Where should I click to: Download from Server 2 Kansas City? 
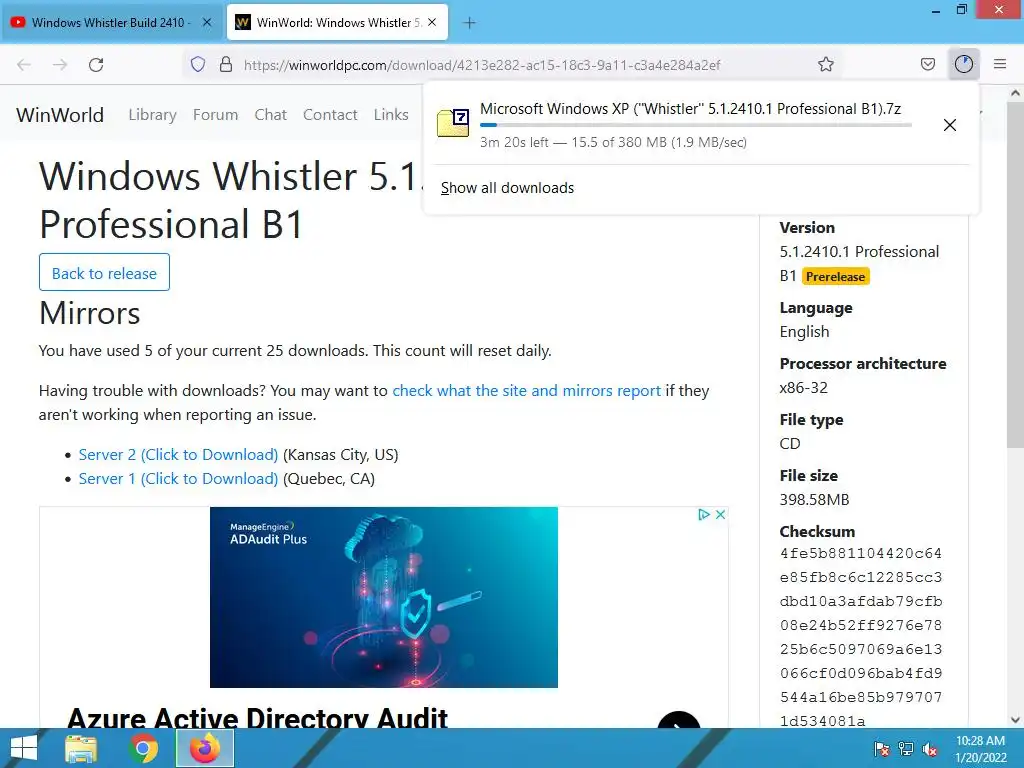tap(178, 455)
